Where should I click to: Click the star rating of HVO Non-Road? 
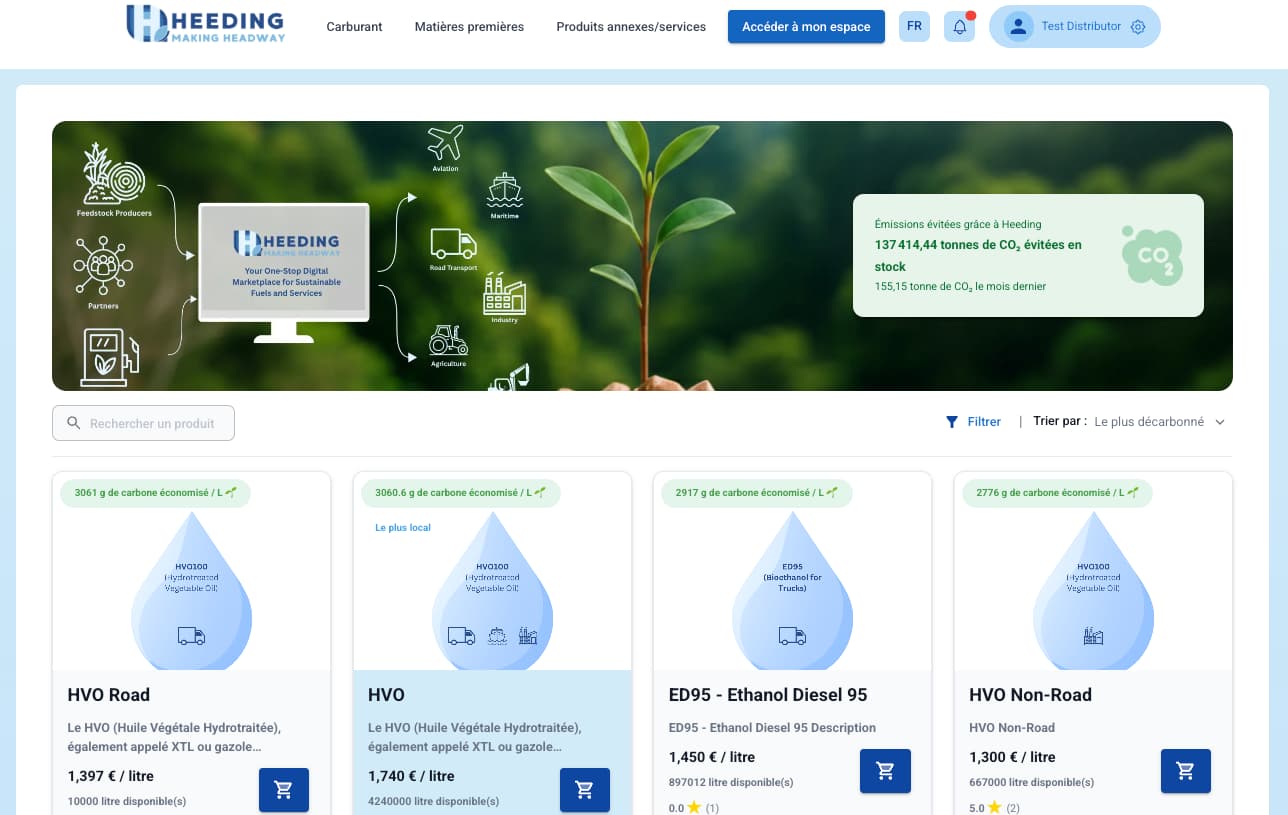[x=994, y=807]
